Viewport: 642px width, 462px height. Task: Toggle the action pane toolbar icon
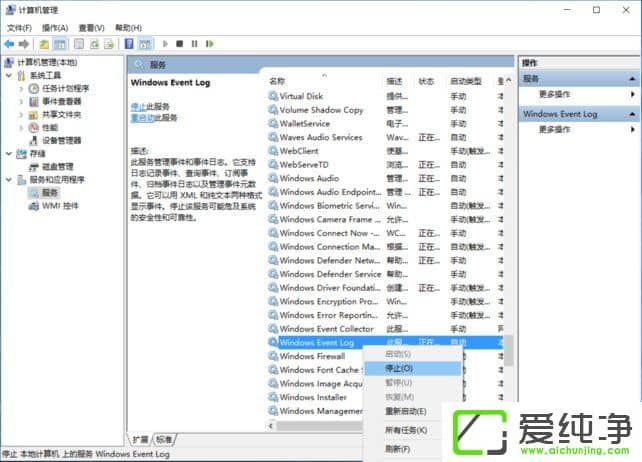145,43
